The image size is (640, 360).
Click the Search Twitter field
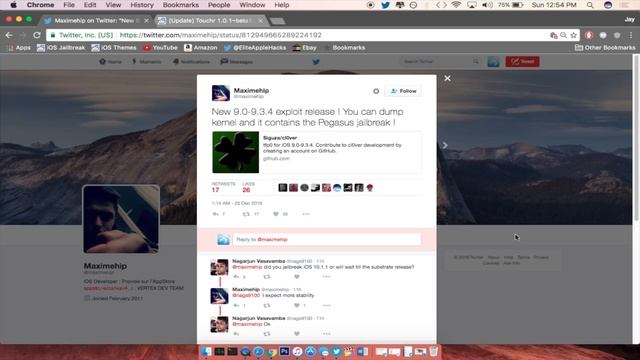pyautogui.click(x=441, y=62)
